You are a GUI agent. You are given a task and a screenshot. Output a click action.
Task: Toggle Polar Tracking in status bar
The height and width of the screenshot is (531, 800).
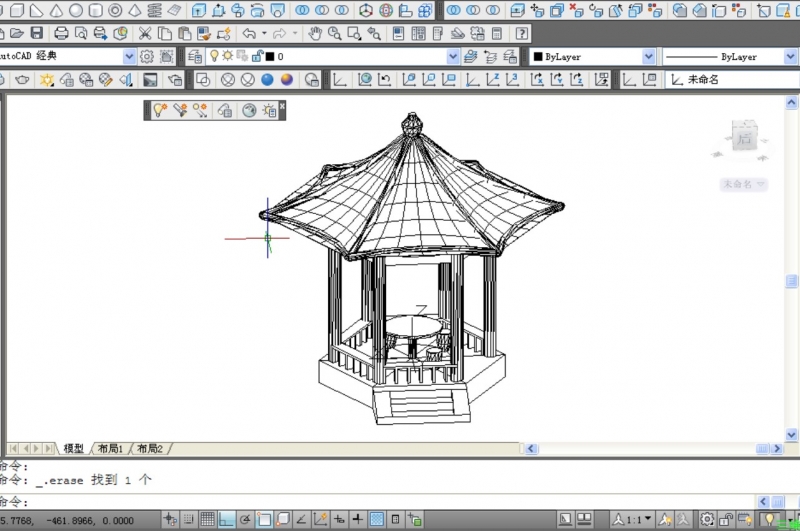[x=245, y=520]
